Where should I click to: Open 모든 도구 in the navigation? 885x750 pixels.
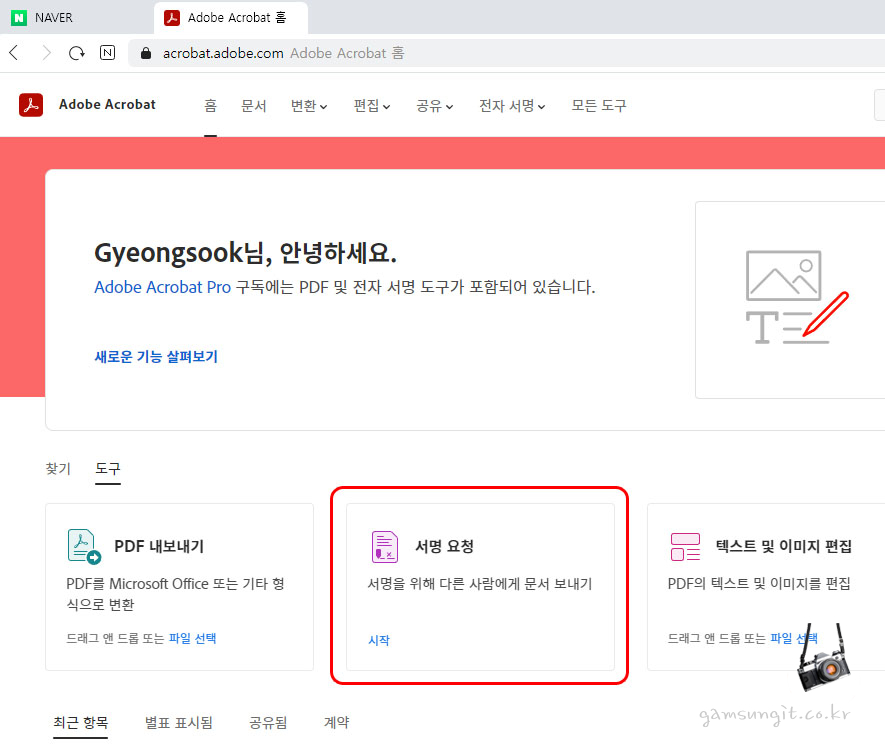pyautogui.click(x=599, y=106)
